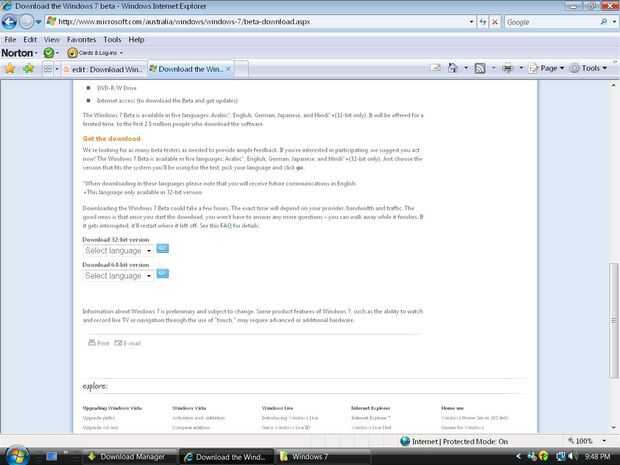Expand the tab list dropdown arrow
This screenshot has width=620, height=465.
coord(57,69)
